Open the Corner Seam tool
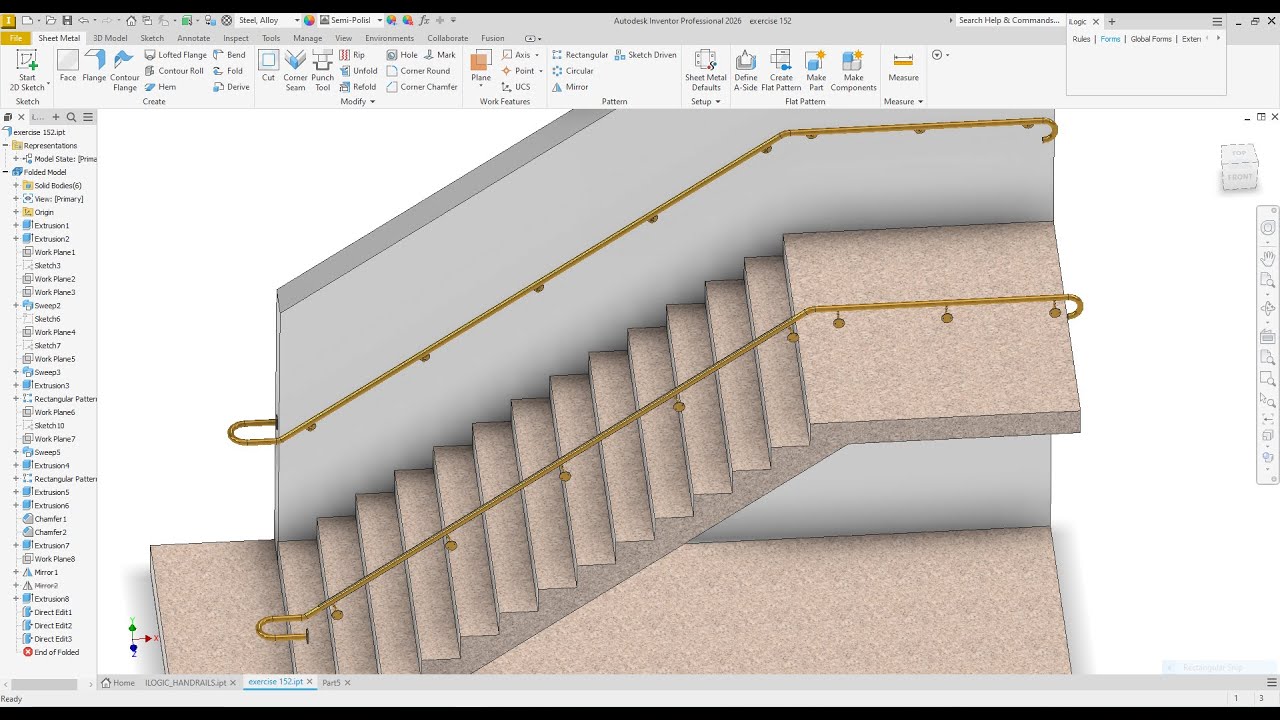1280x720 pixels. tap(295, 70)
